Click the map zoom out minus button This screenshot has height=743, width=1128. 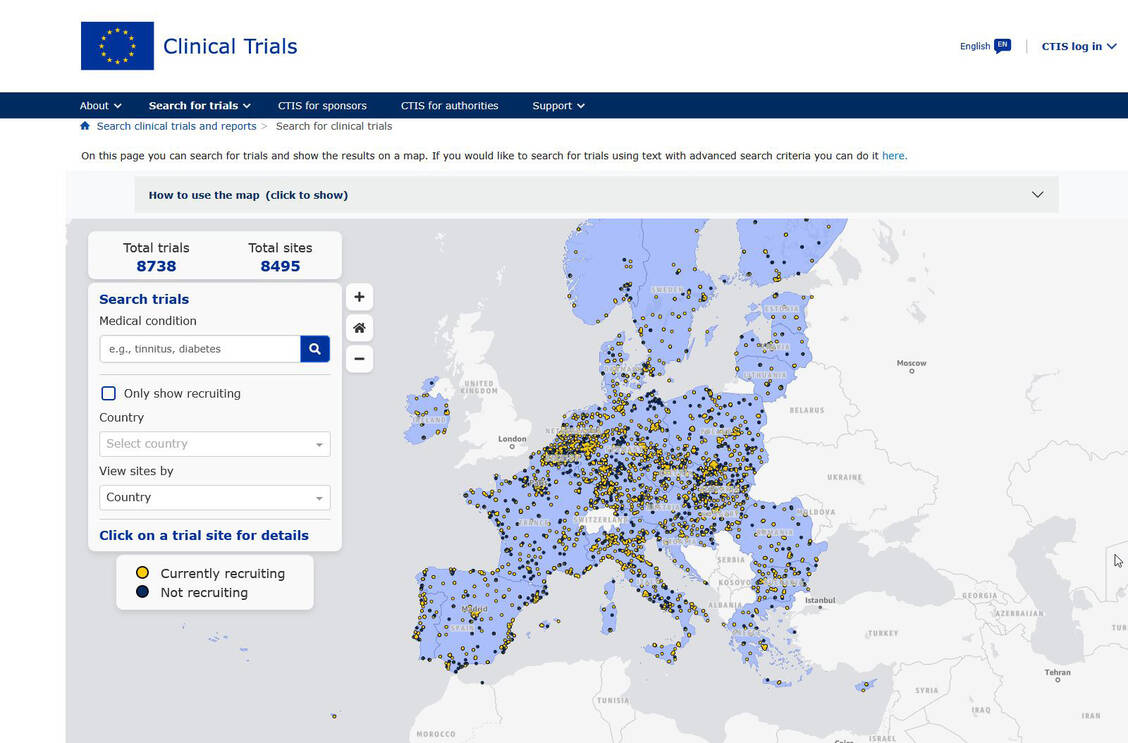click(x=359, y=359)
